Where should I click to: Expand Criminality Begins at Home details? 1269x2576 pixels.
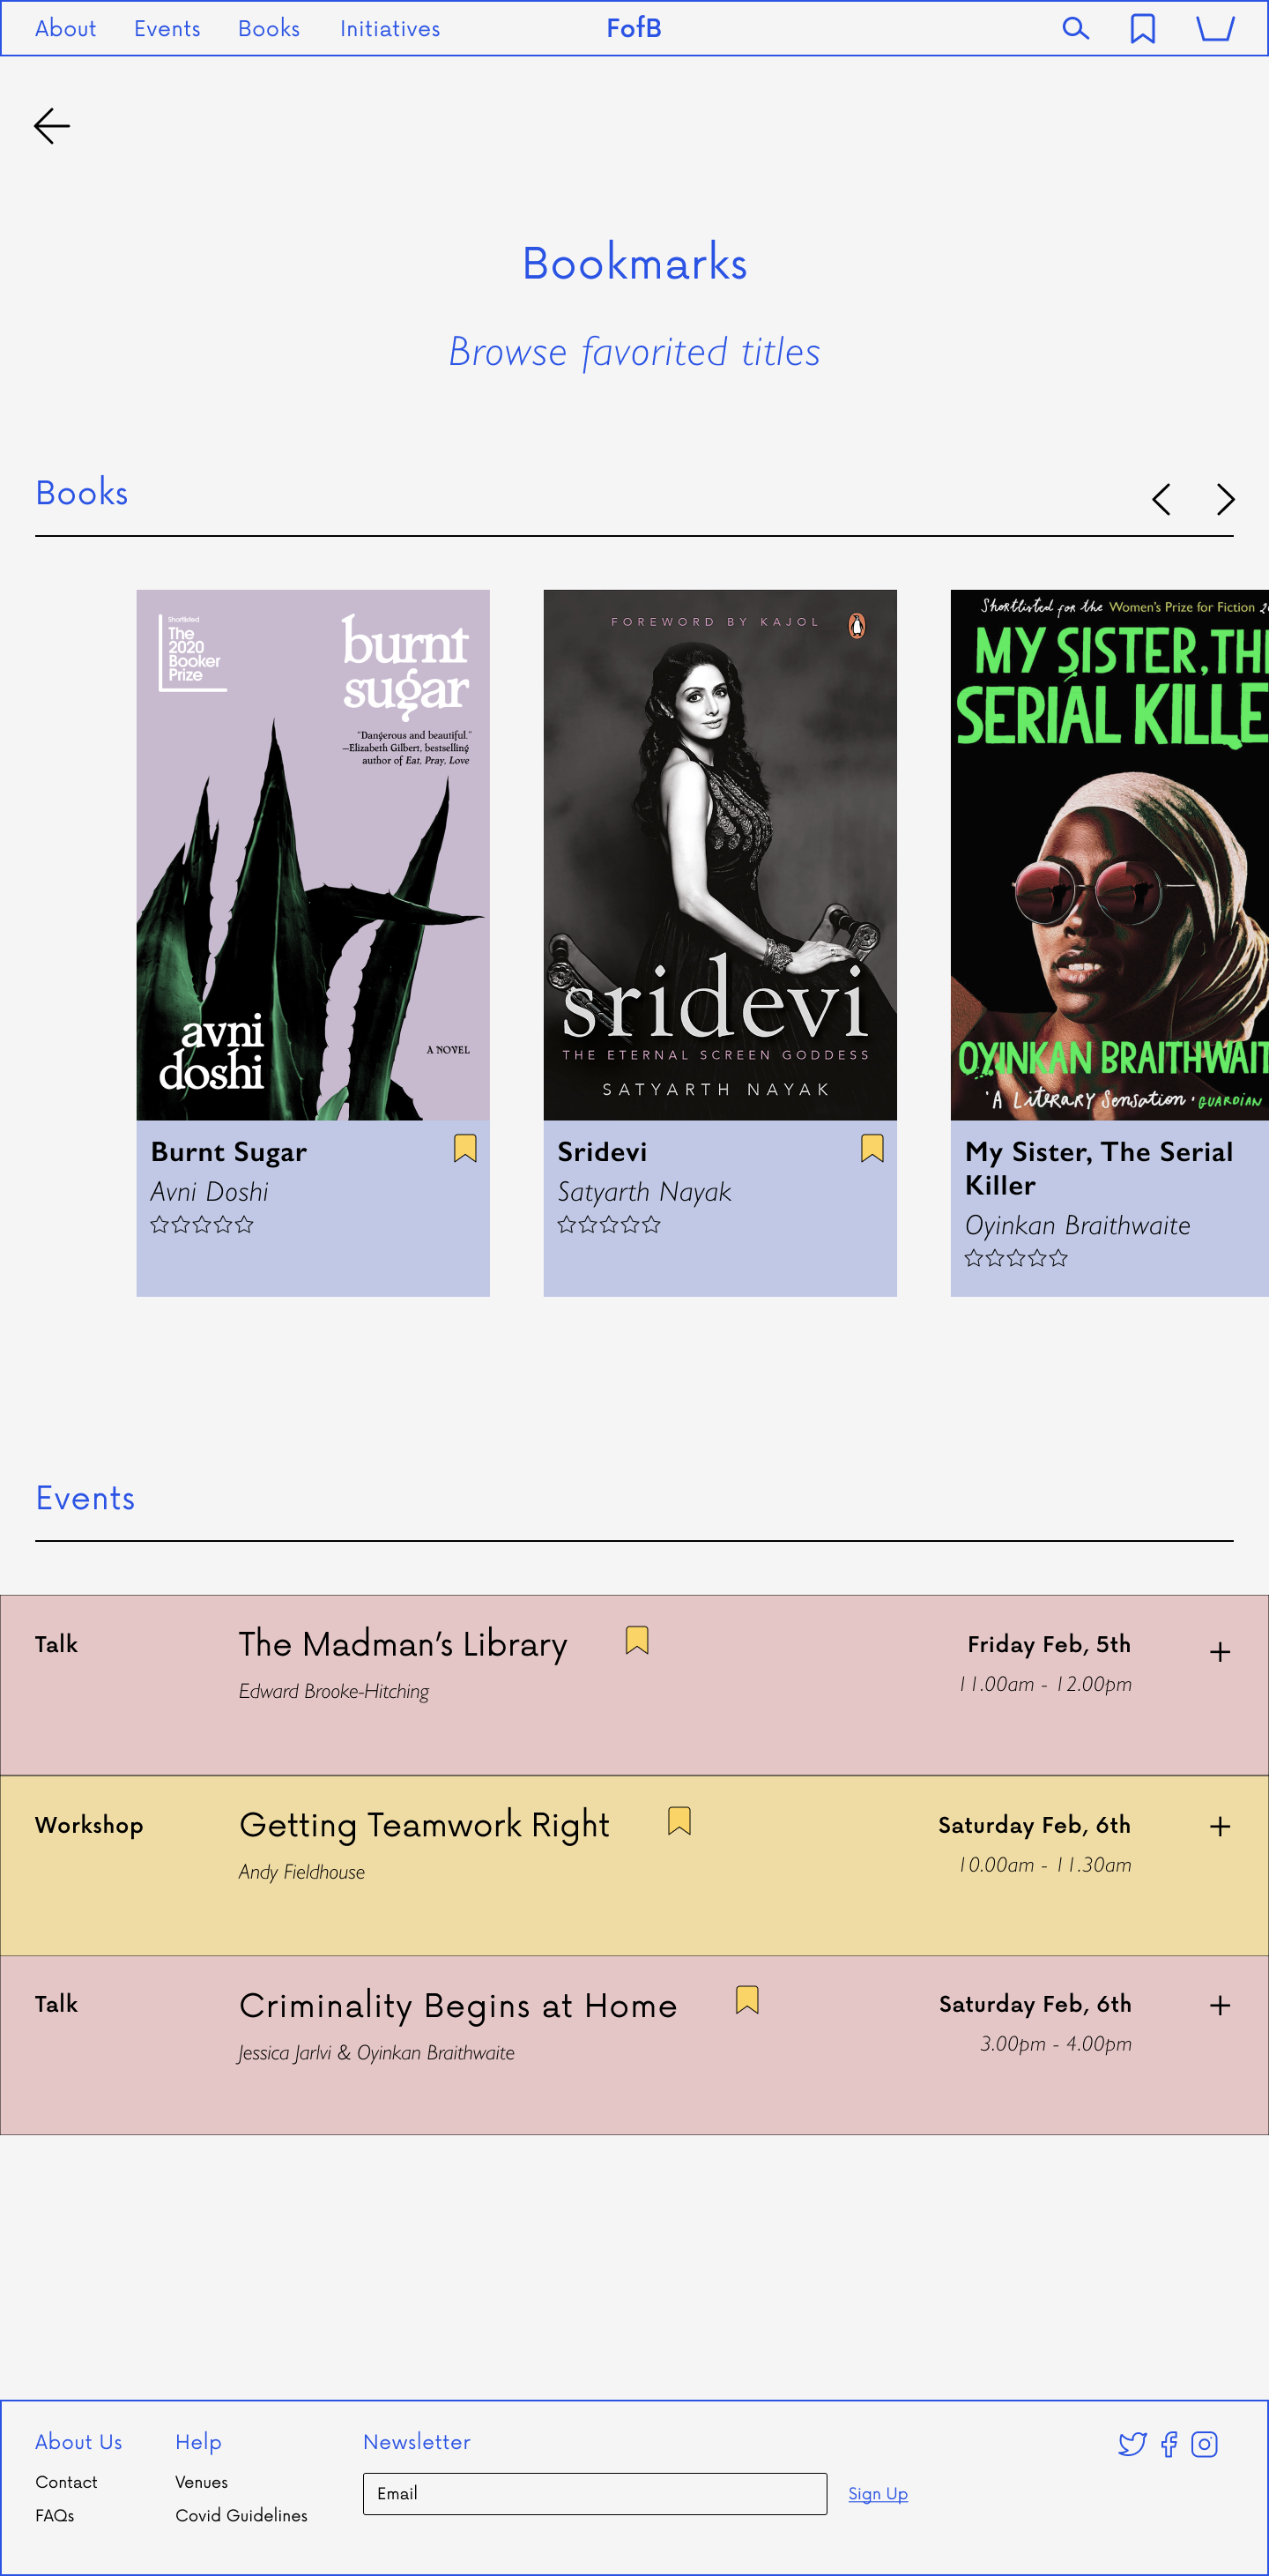[1220, 2006]
